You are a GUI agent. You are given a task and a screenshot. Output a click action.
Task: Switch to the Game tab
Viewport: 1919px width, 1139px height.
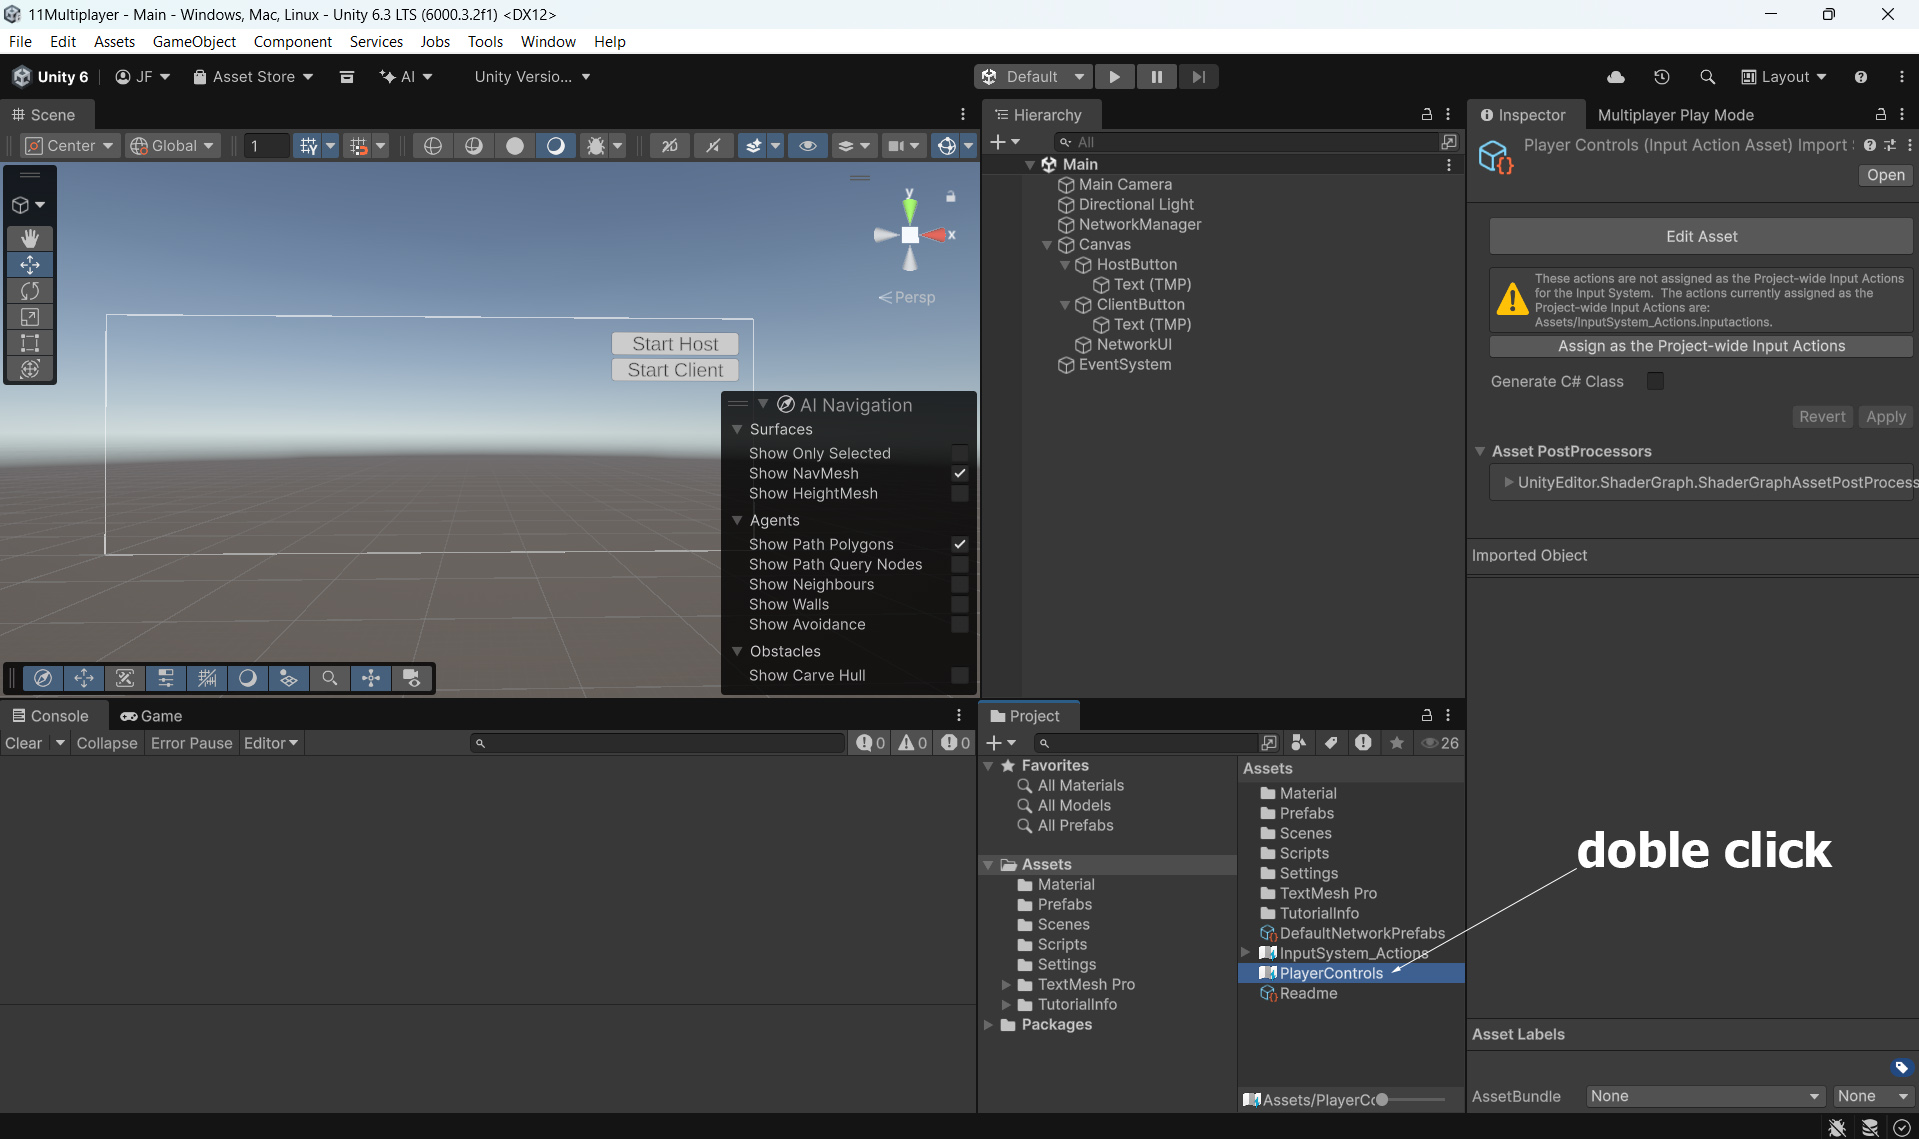point(151,716)
